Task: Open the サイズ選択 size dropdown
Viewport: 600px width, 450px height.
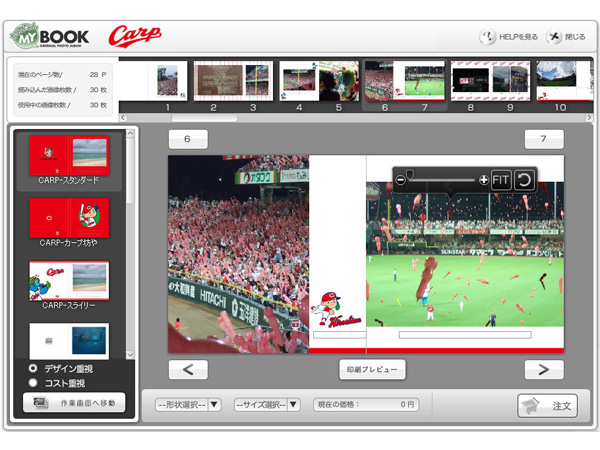Action: (x=267, y=404)
